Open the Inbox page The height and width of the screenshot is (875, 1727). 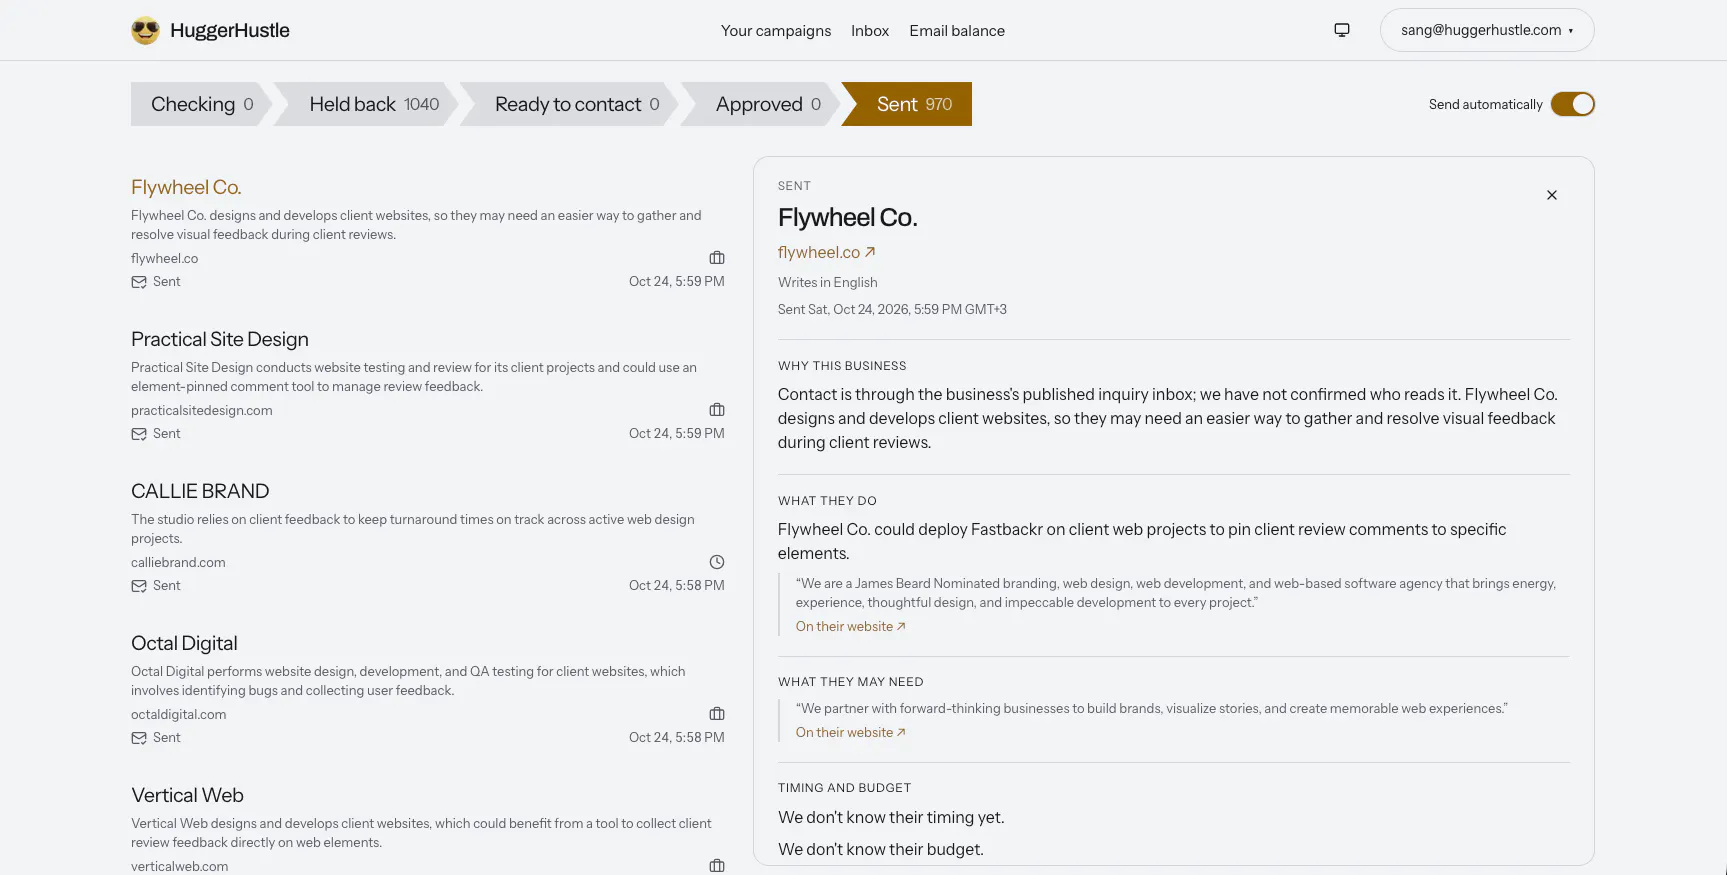(x=870, y=31)
